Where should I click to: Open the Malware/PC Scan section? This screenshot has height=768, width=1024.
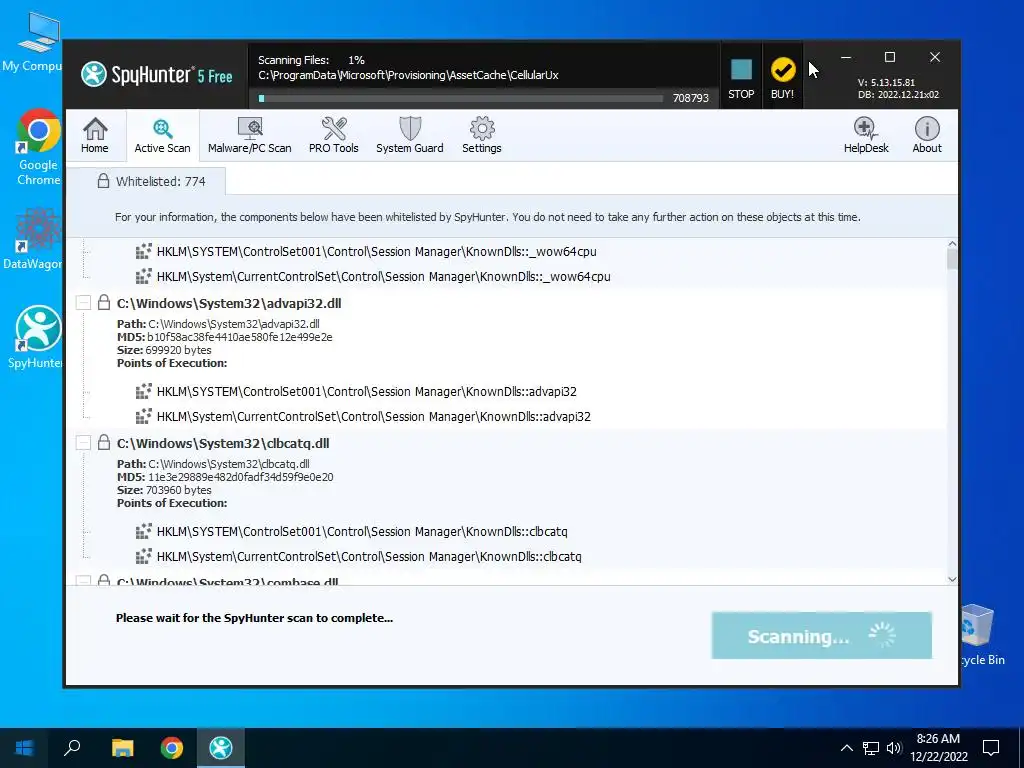[x=249, y=135]
